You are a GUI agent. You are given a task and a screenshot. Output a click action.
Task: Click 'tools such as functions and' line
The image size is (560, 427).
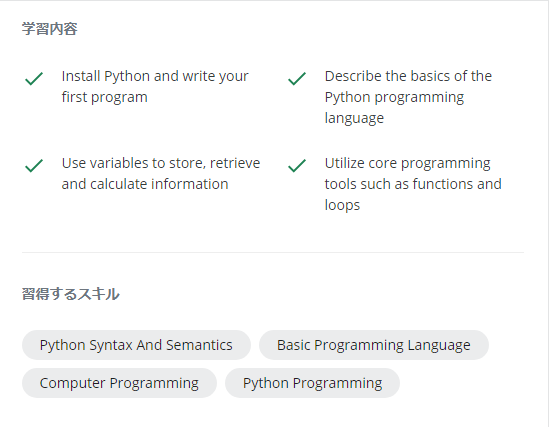(413, 184)
